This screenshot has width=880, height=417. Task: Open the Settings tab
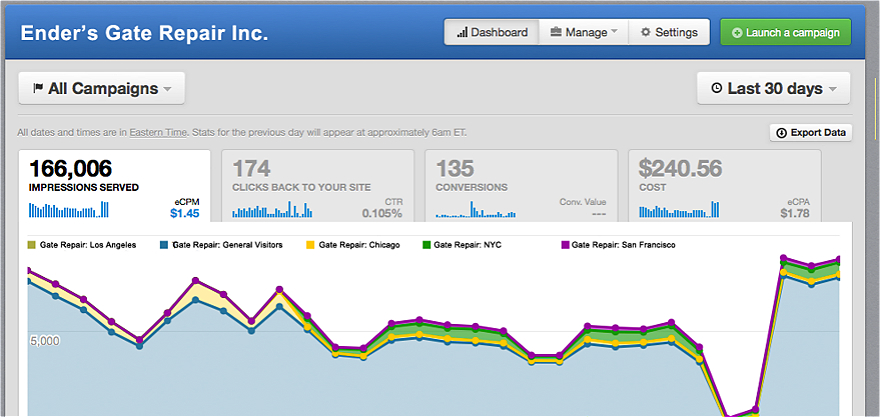click(669, 32)
